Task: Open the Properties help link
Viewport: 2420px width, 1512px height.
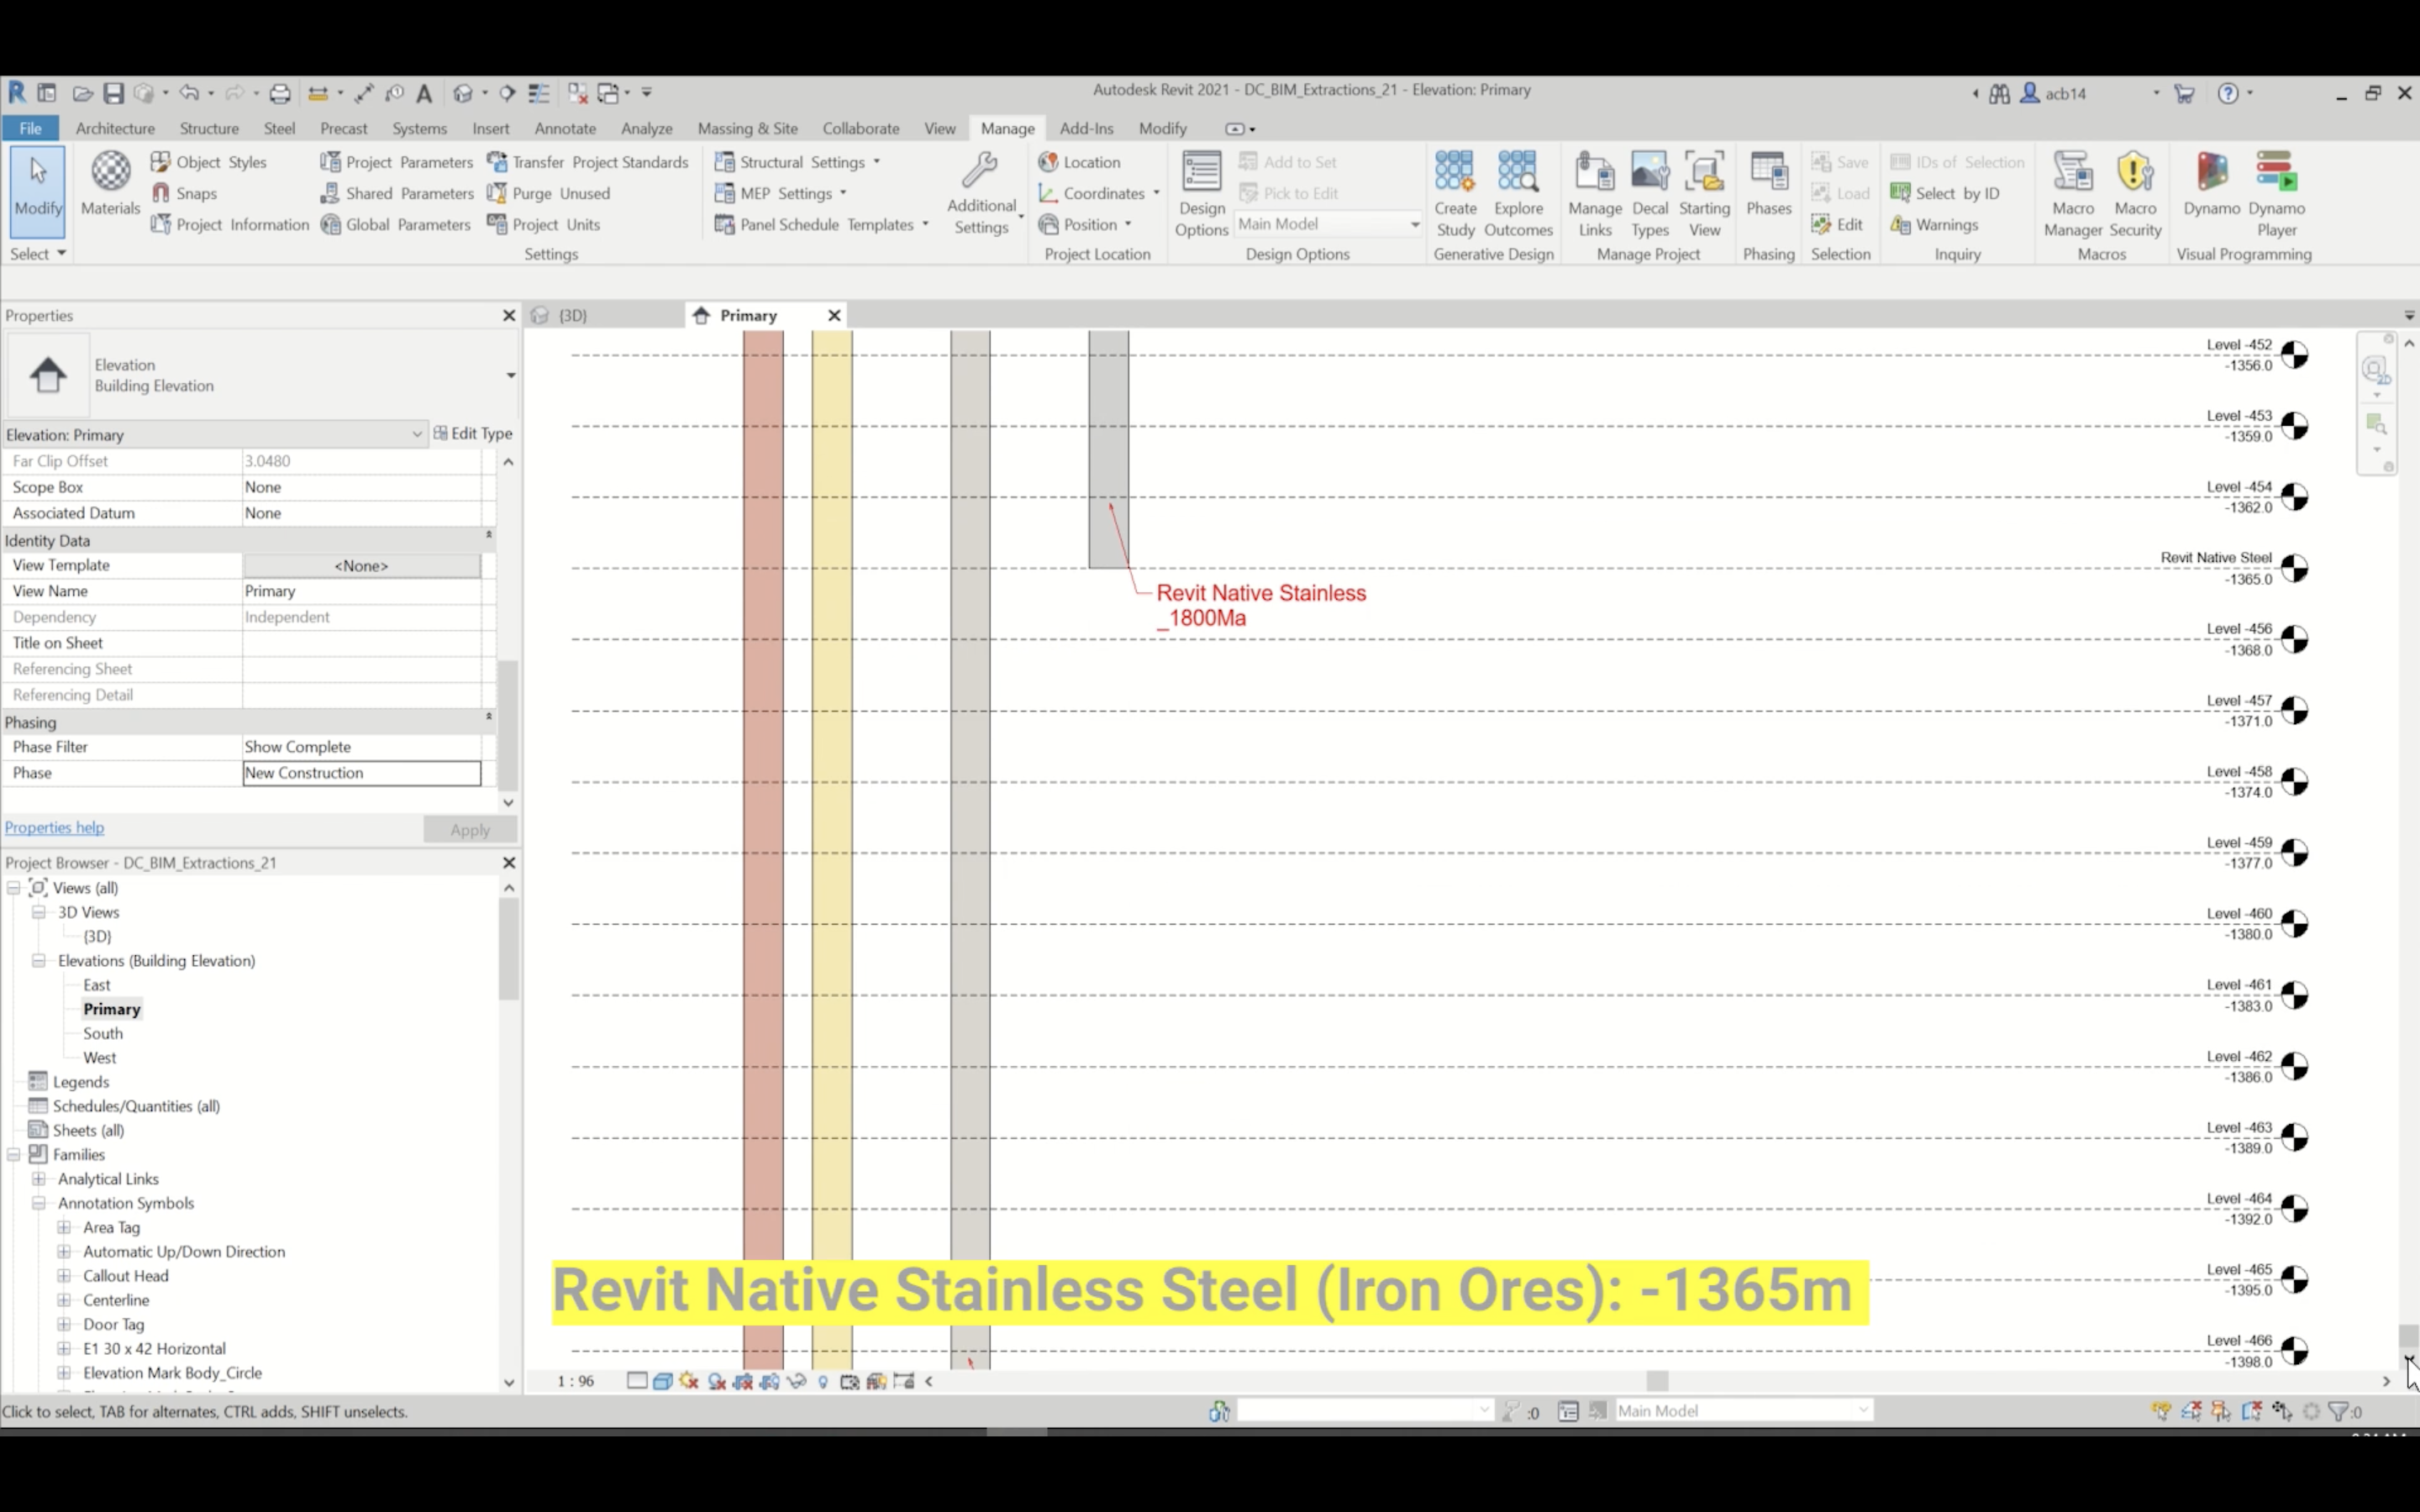Action: coord(54,827)
